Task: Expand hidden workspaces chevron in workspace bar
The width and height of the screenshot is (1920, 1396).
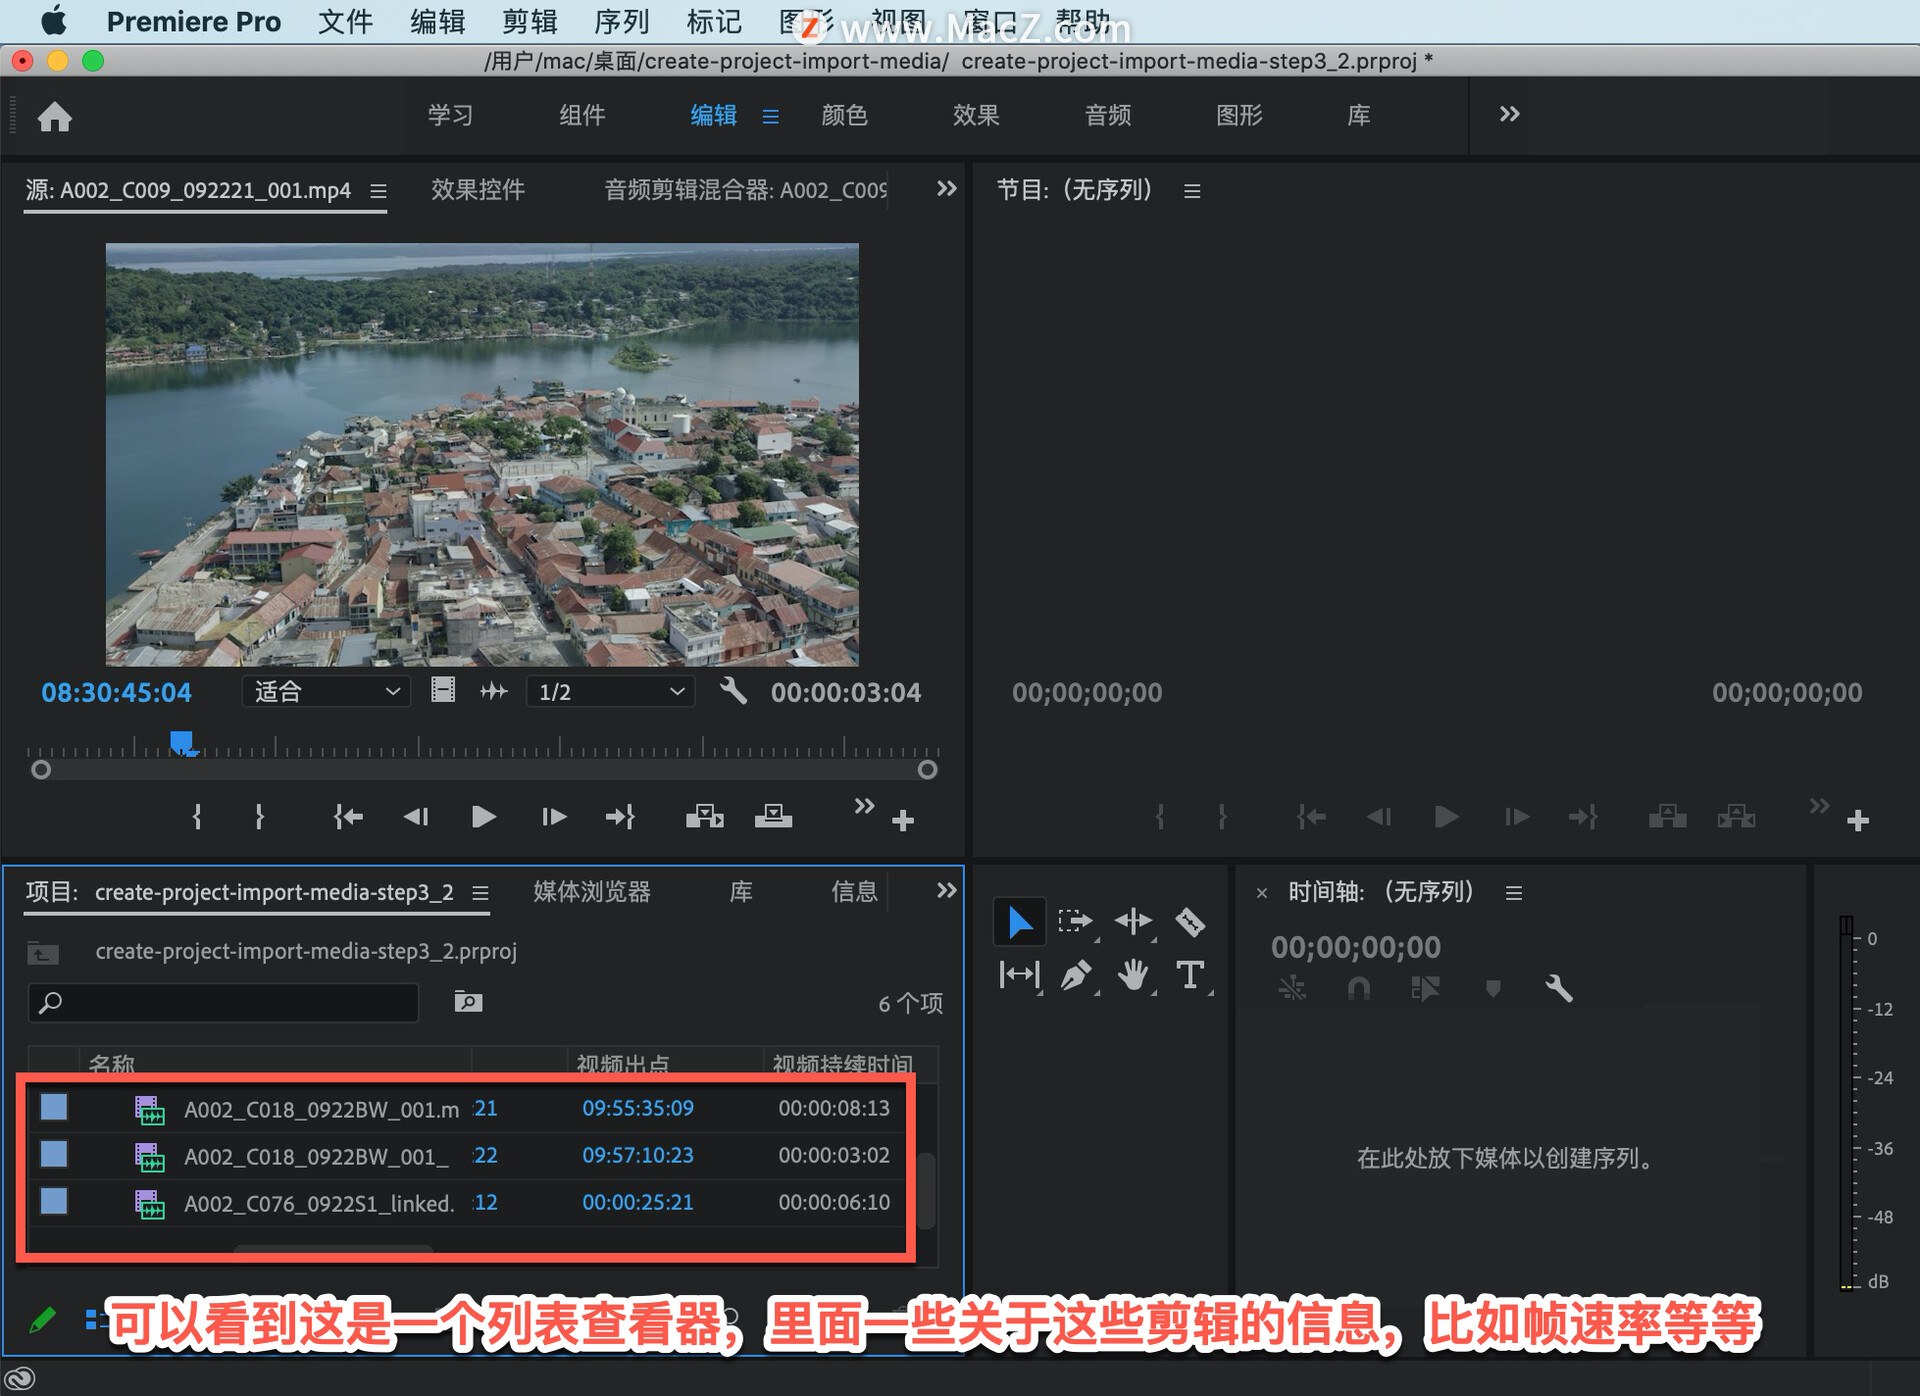Action: 1509,114
